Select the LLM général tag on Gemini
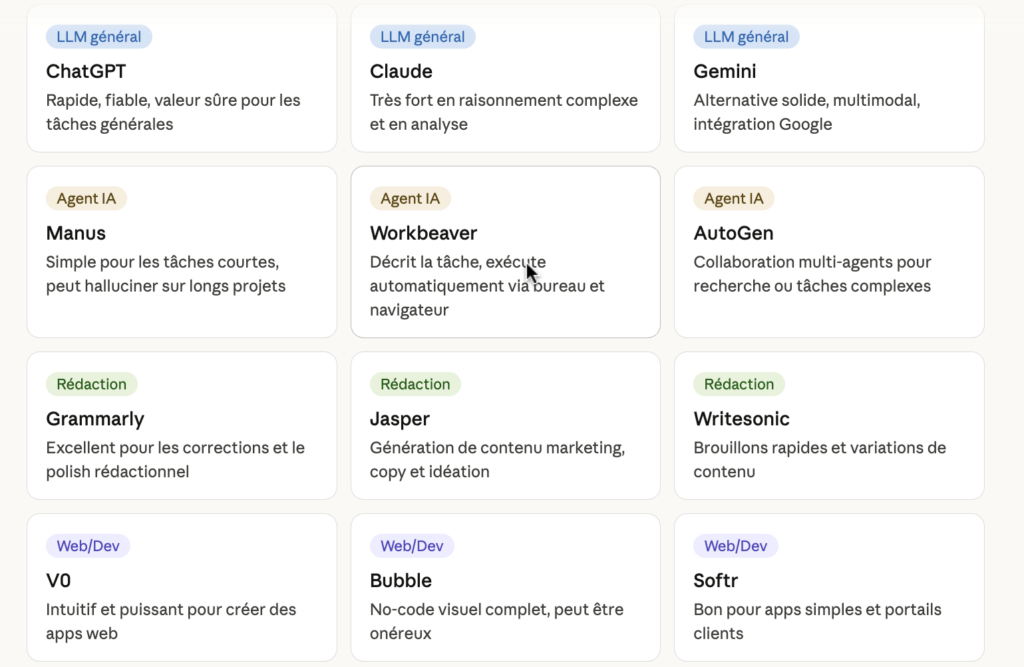 (746, 36)
